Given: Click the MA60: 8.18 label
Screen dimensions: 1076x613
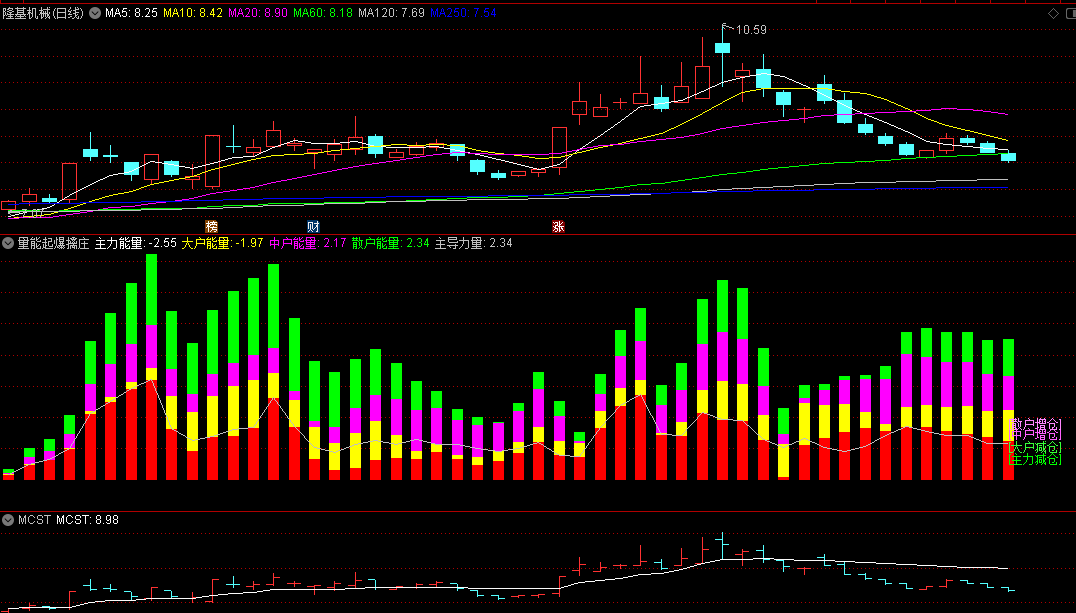Looking at the screenshot, I should (323, 13).
